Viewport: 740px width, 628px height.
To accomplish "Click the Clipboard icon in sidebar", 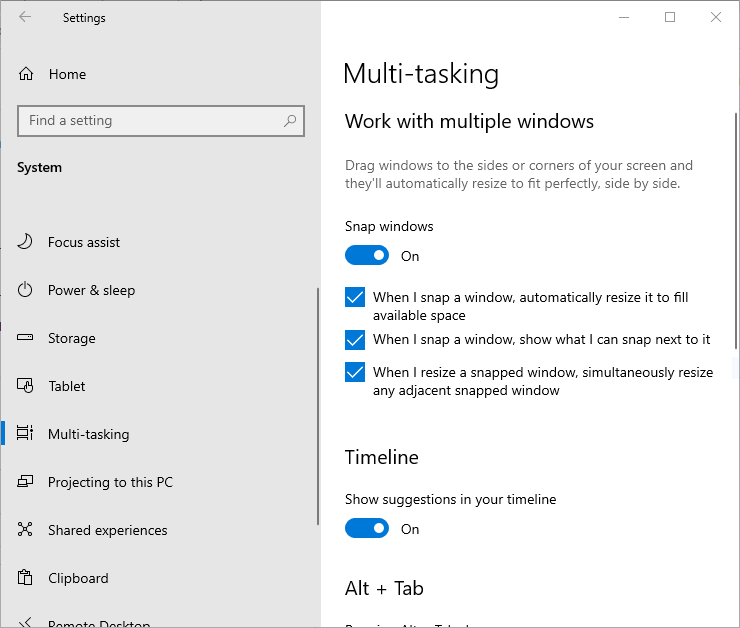I will 26,578.
